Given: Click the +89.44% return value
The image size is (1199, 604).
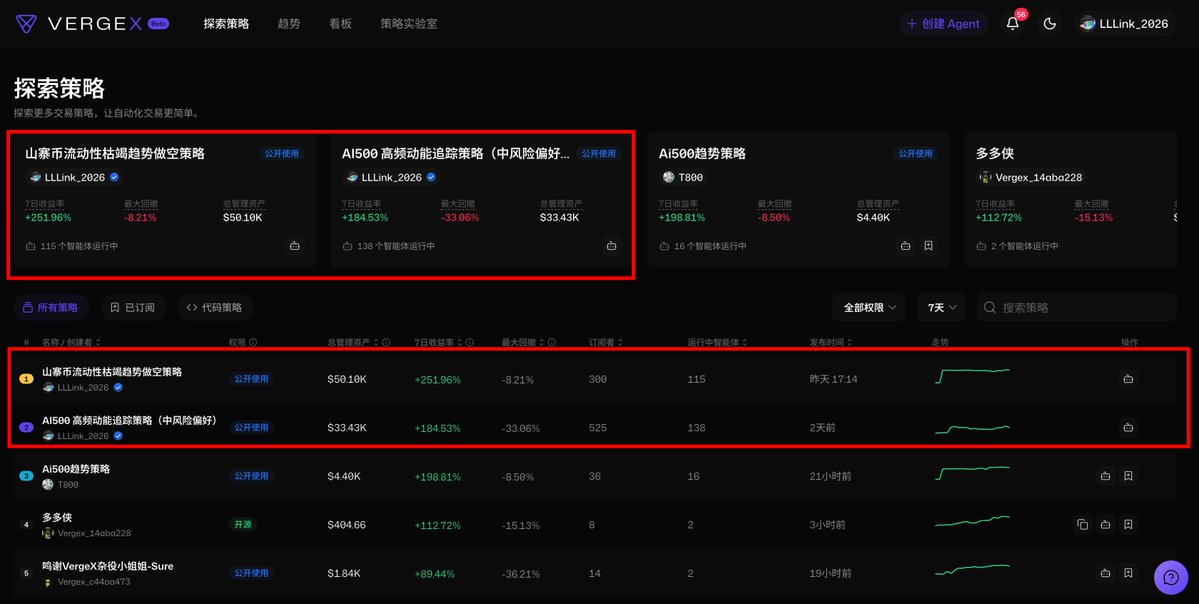Looking at the screenshot, I should 434,573.
